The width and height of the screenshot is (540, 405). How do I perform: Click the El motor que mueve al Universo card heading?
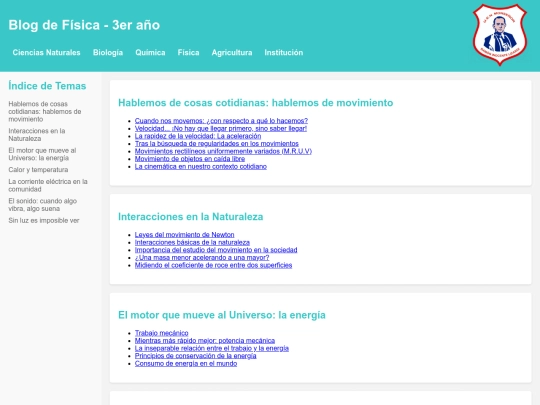tap(221, 315)
